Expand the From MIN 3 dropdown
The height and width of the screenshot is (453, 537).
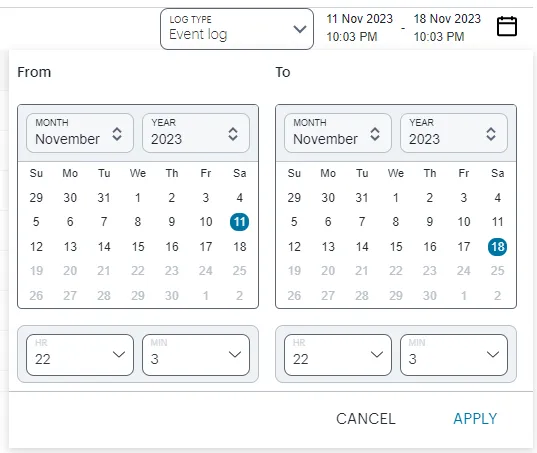pos(196,355)
